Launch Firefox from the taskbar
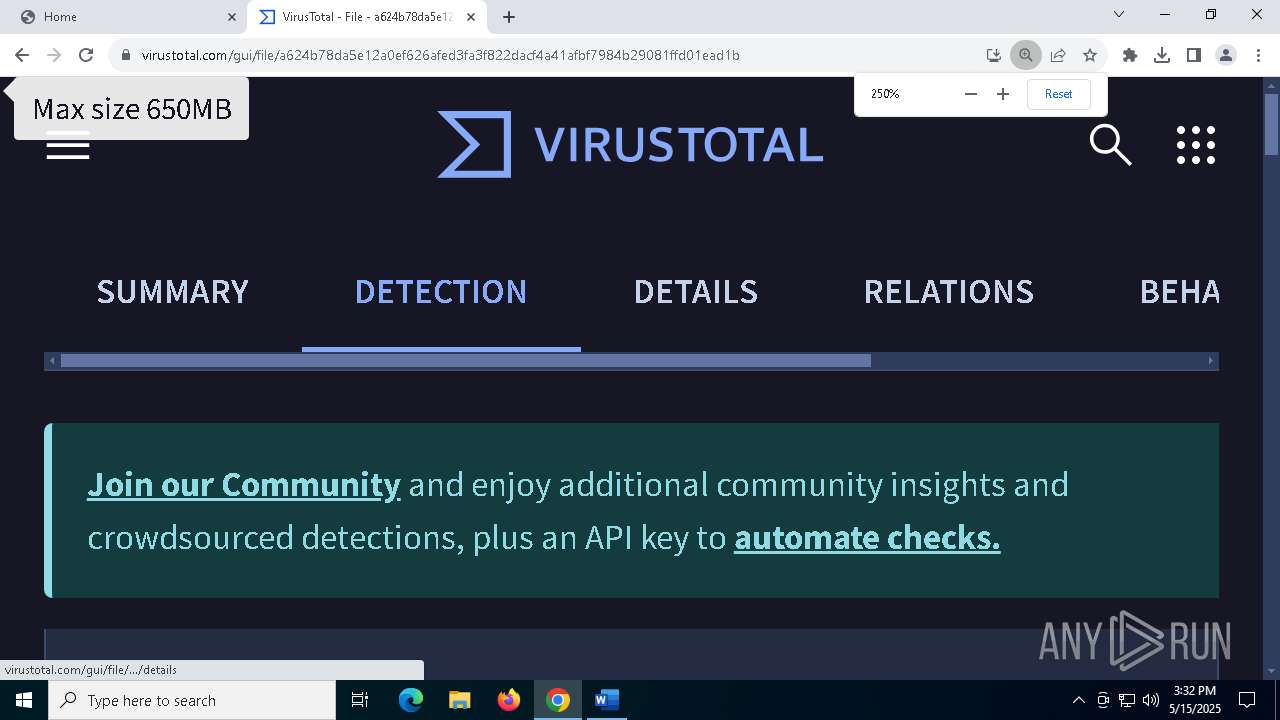Screen dimensions: 1280x720 coord(509,700)
